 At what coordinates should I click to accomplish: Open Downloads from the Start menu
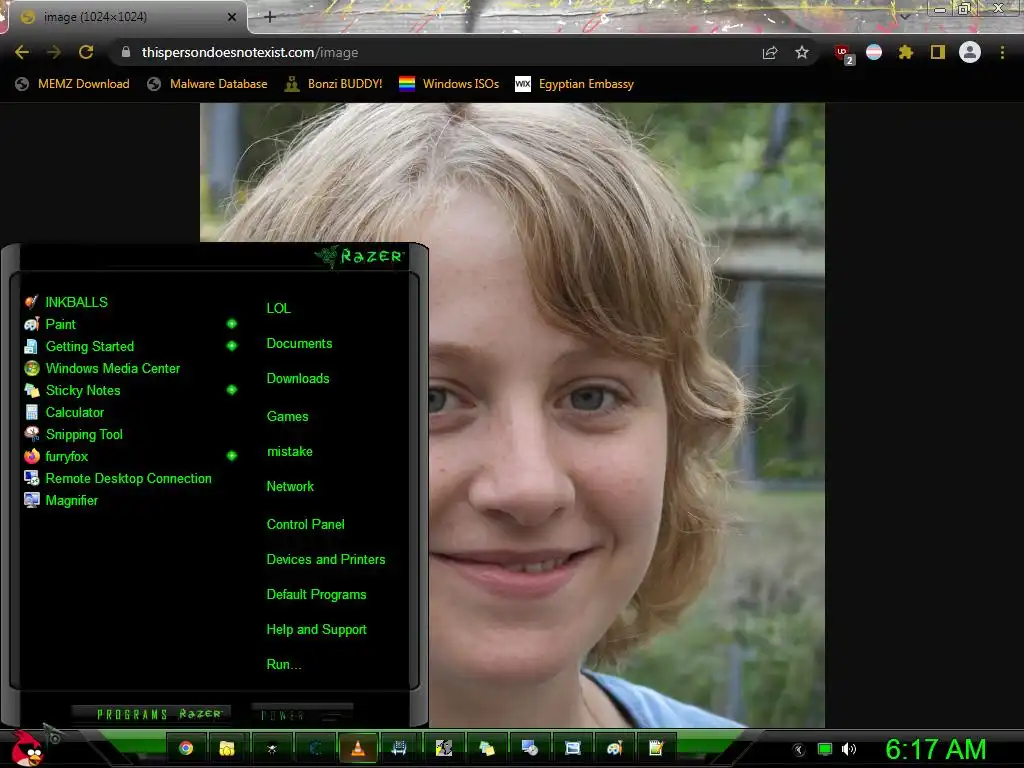coord(298,379)
